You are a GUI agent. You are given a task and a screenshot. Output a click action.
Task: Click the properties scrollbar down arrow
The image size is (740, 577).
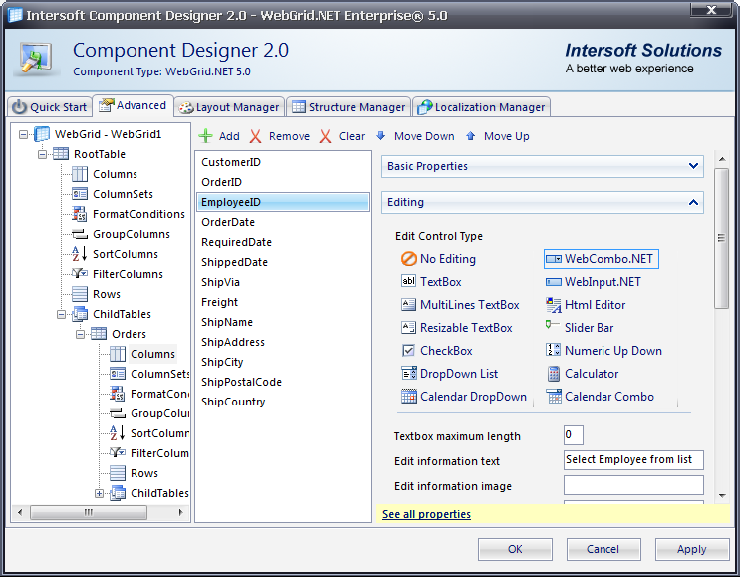pos(722,495)
